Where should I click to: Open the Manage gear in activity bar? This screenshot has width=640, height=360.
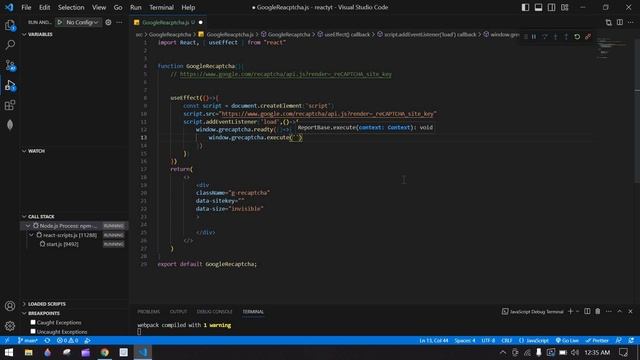[x=10, y=326]
